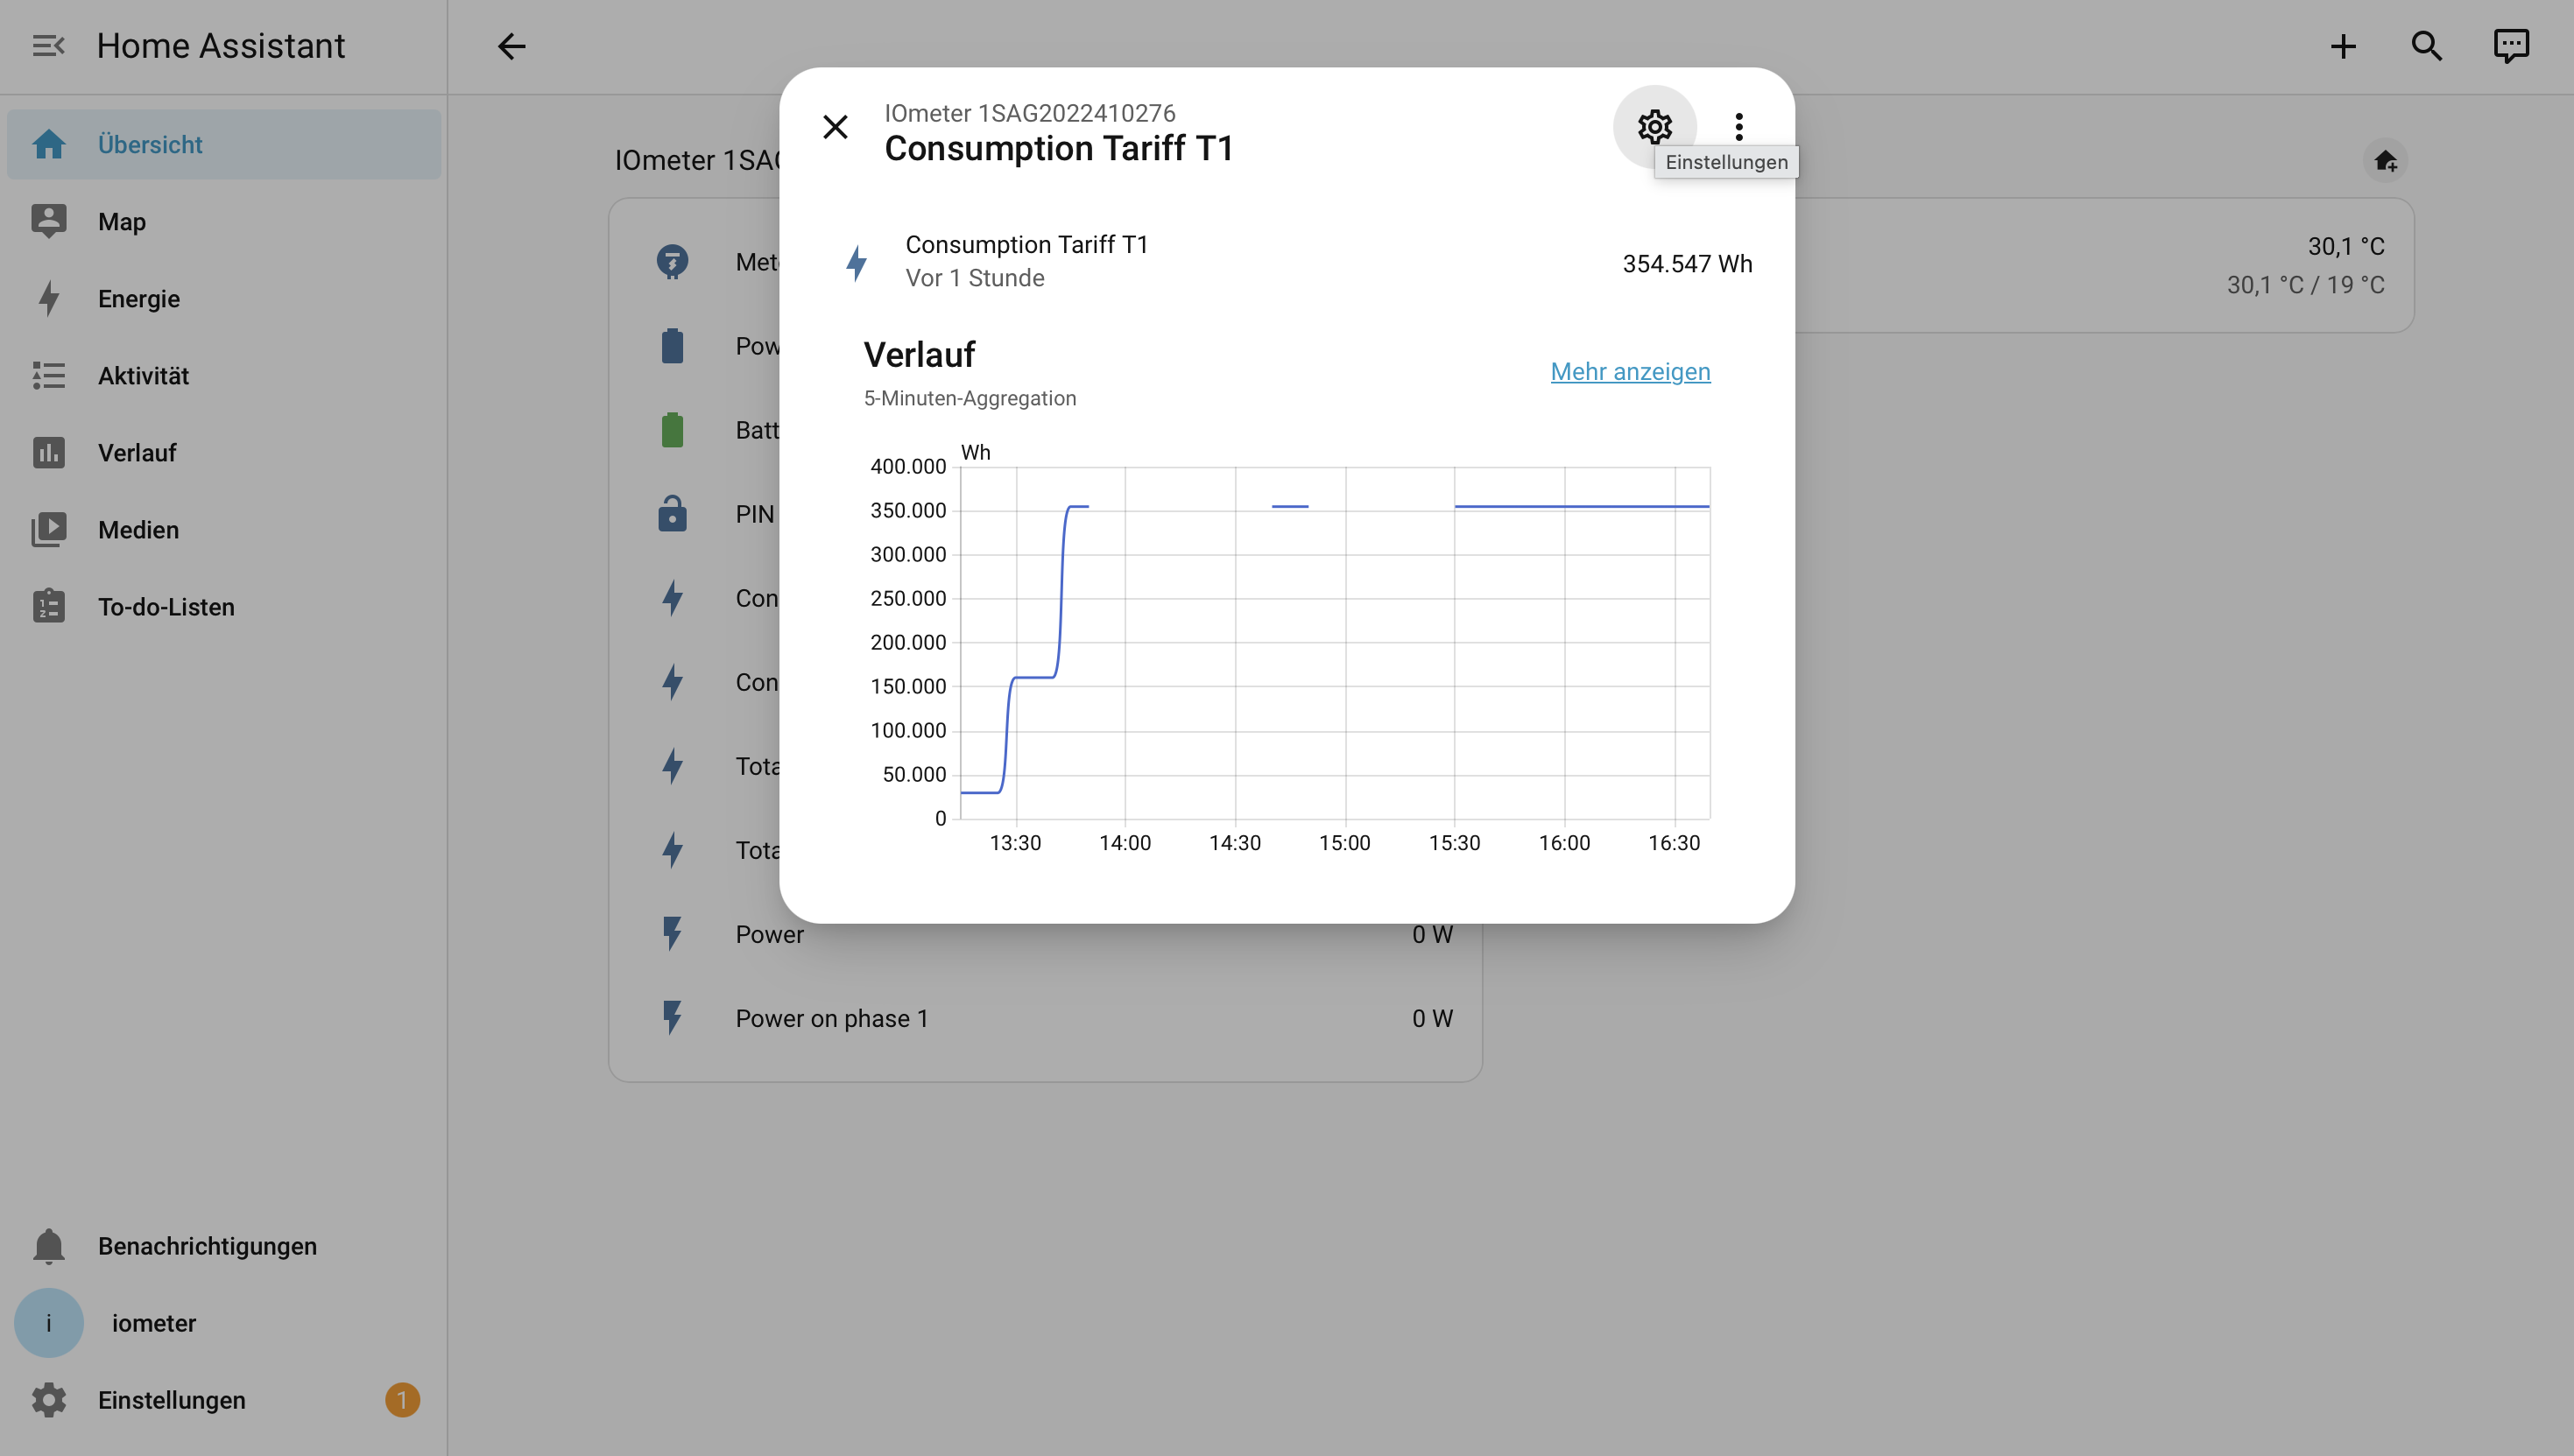The image size is (2574, 1456).
Task: Click the plus add icon in header
Action: (2343, 46)
